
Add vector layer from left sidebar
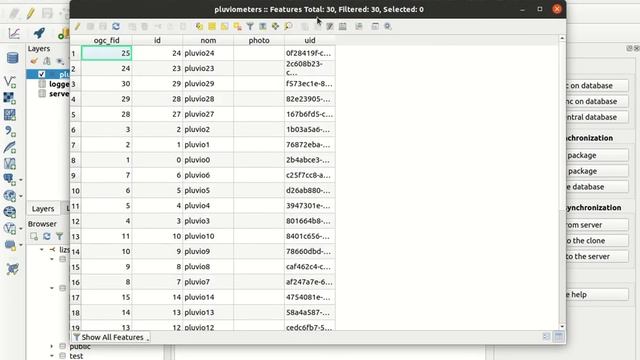(x=10, y=82)
